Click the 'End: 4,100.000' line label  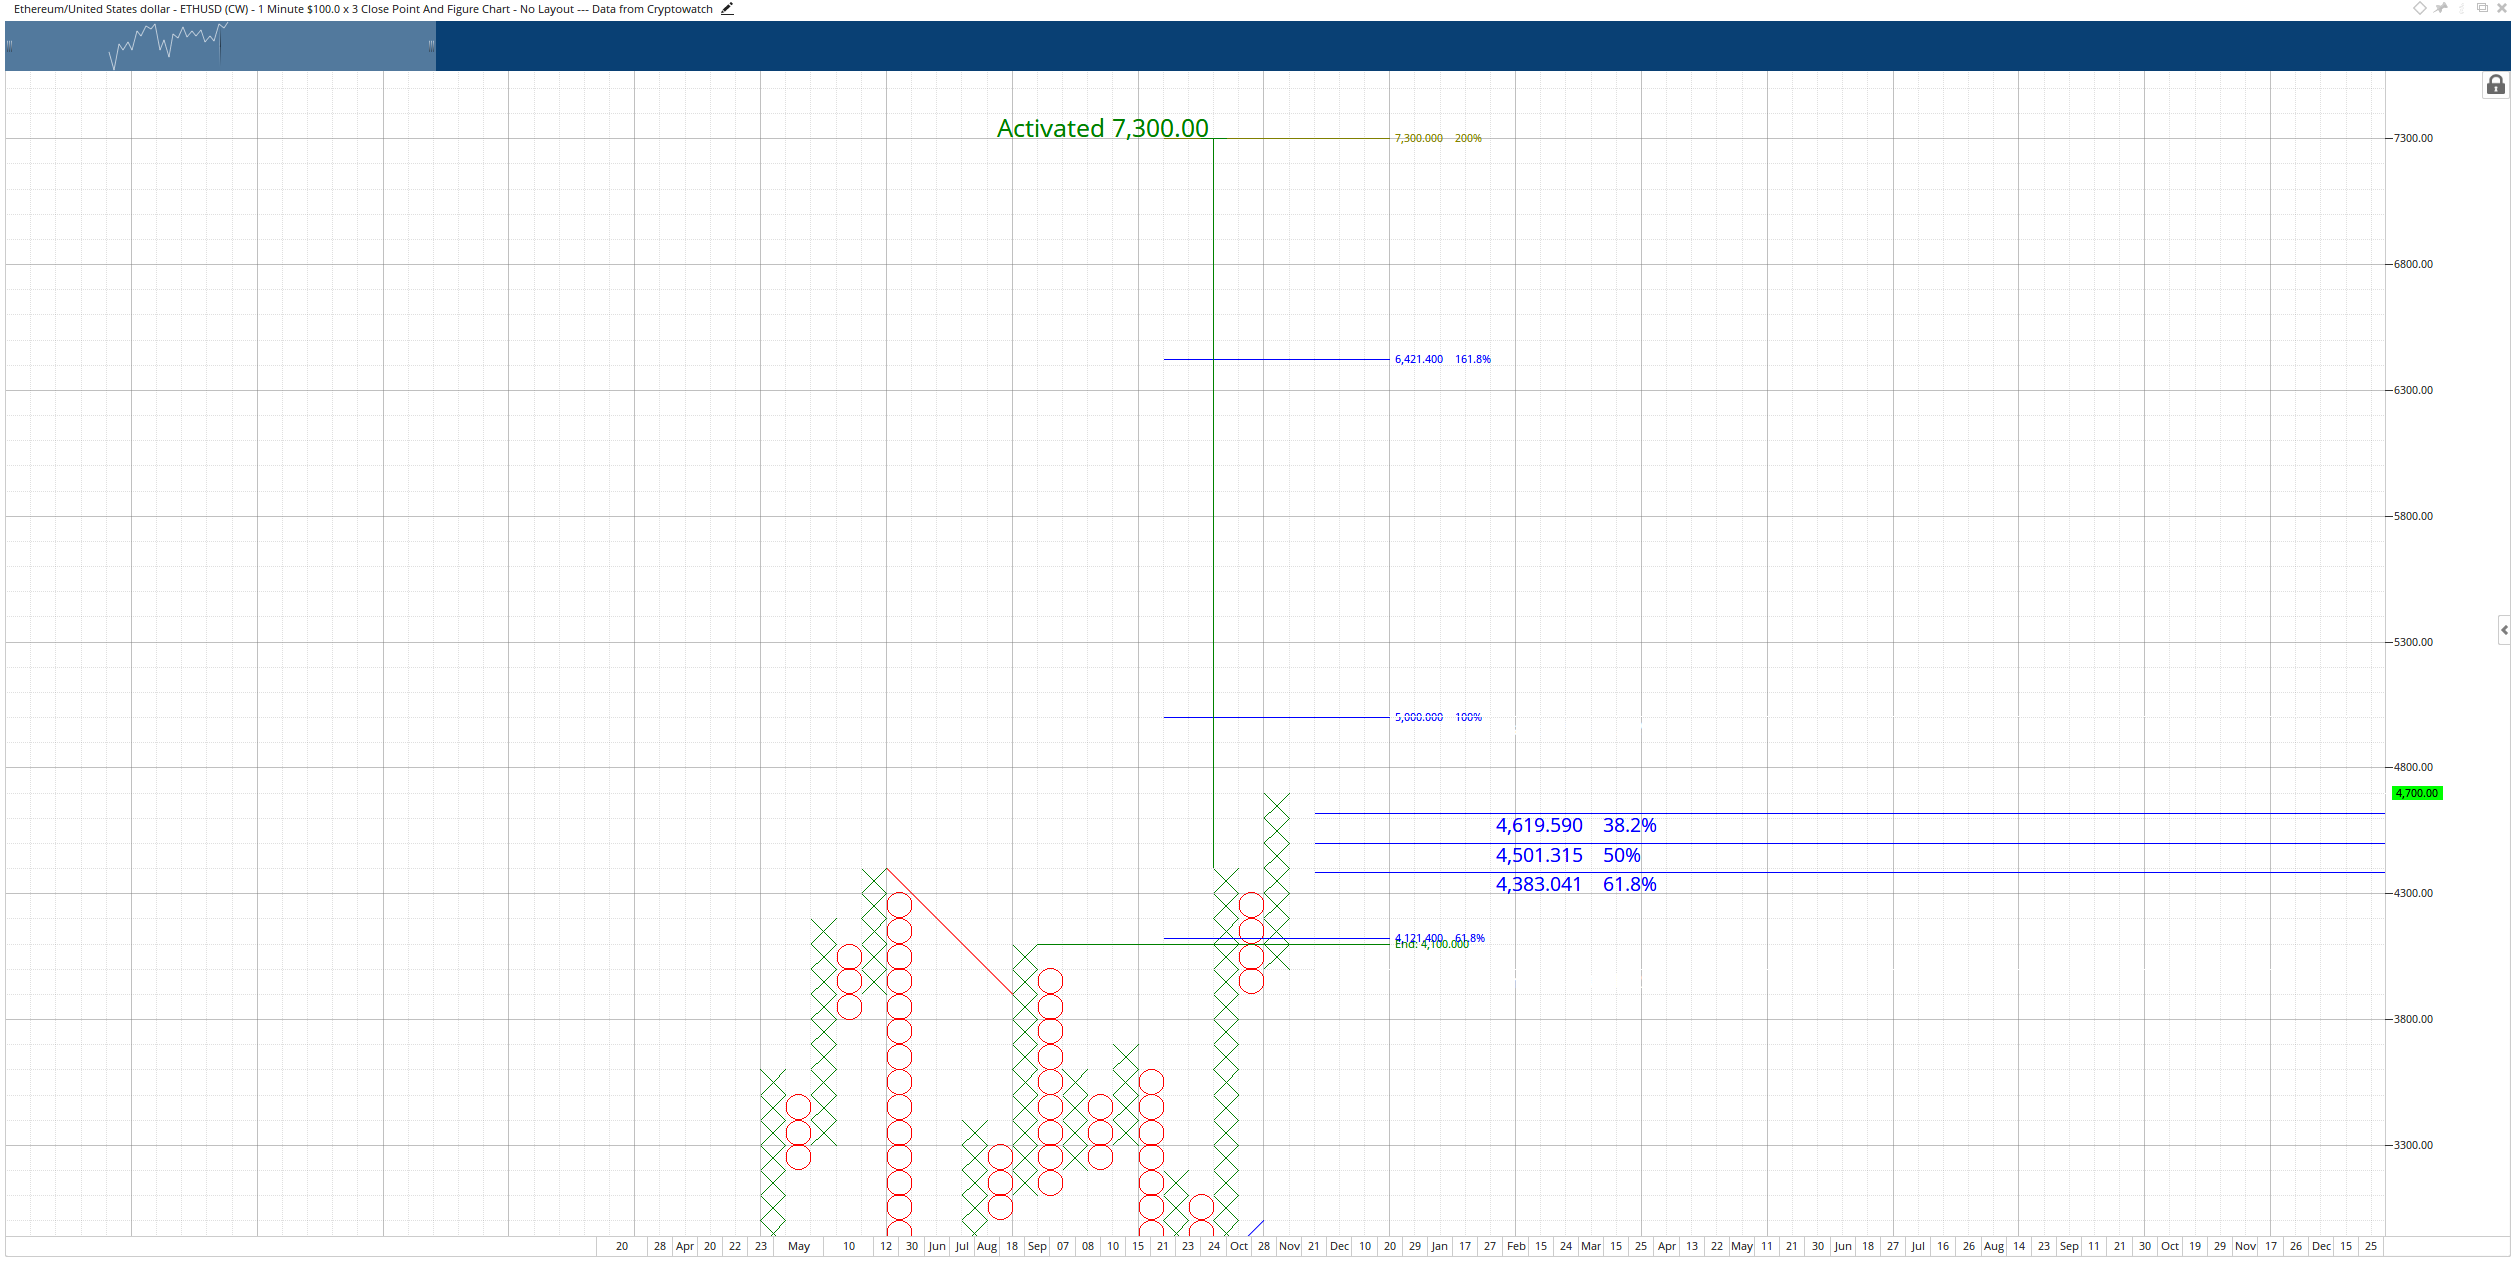[x=1432, y=945]
